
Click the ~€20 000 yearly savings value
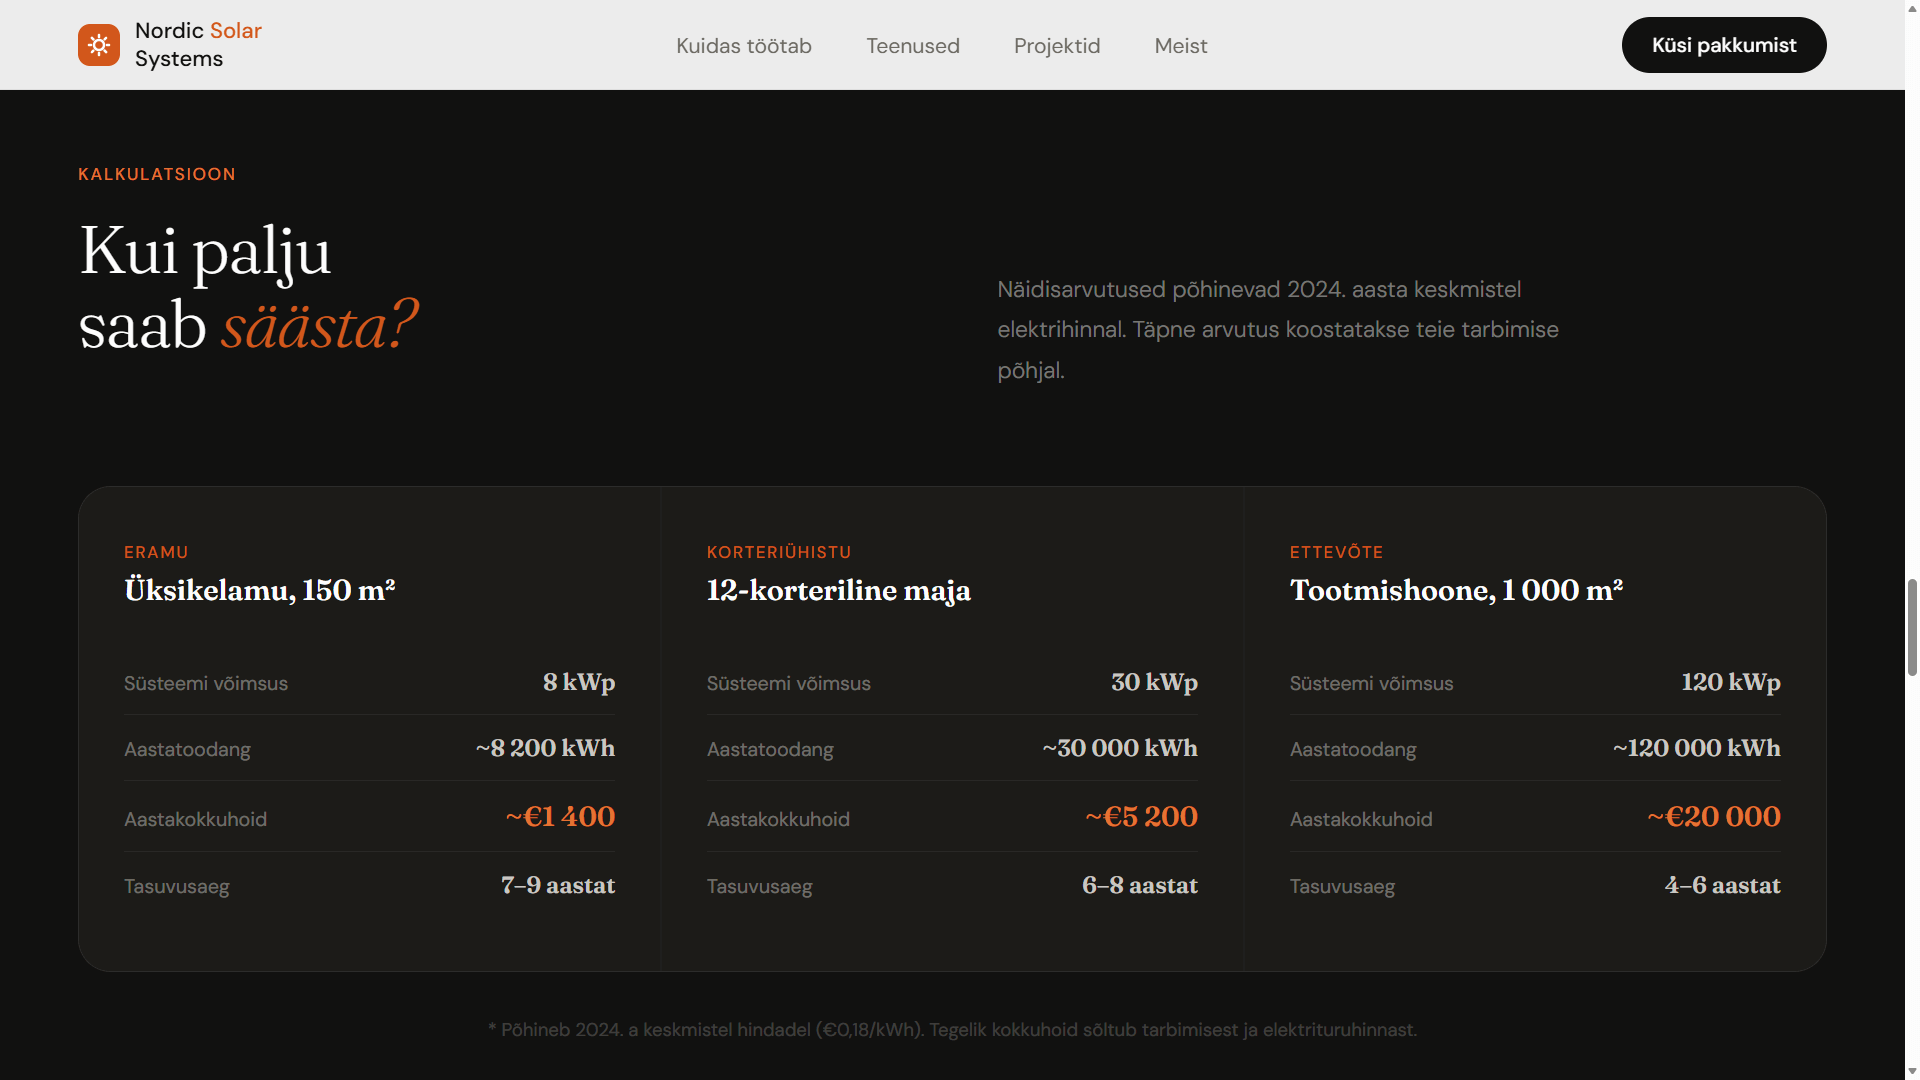pyautogui.click(x=1713, y=817)
